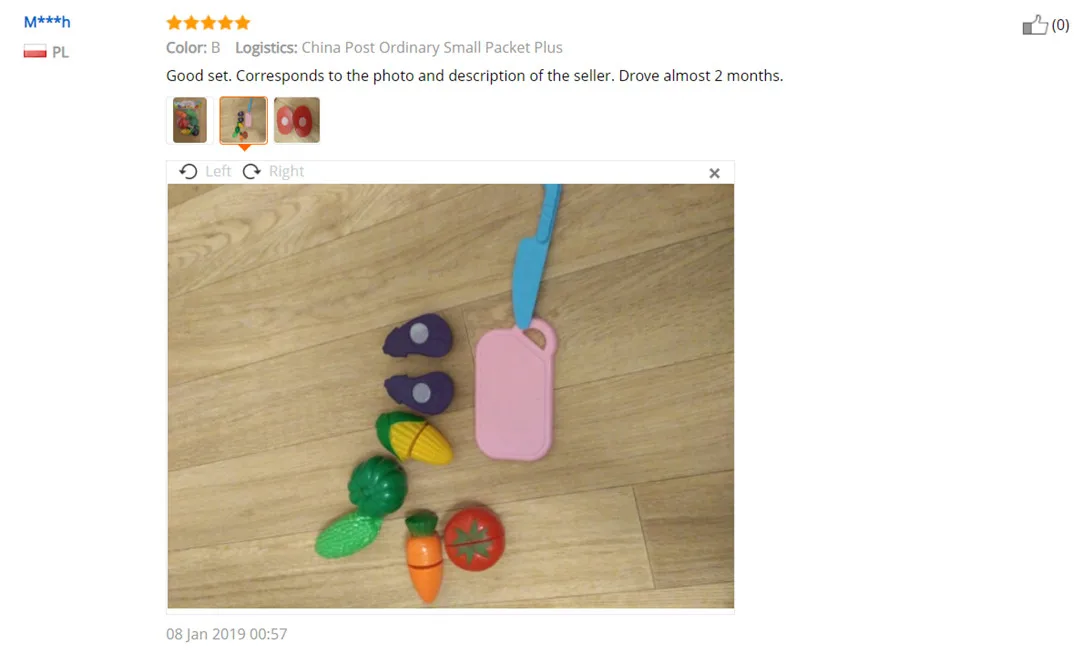Open reviewer M***h's profile link

tap(47, 22)
